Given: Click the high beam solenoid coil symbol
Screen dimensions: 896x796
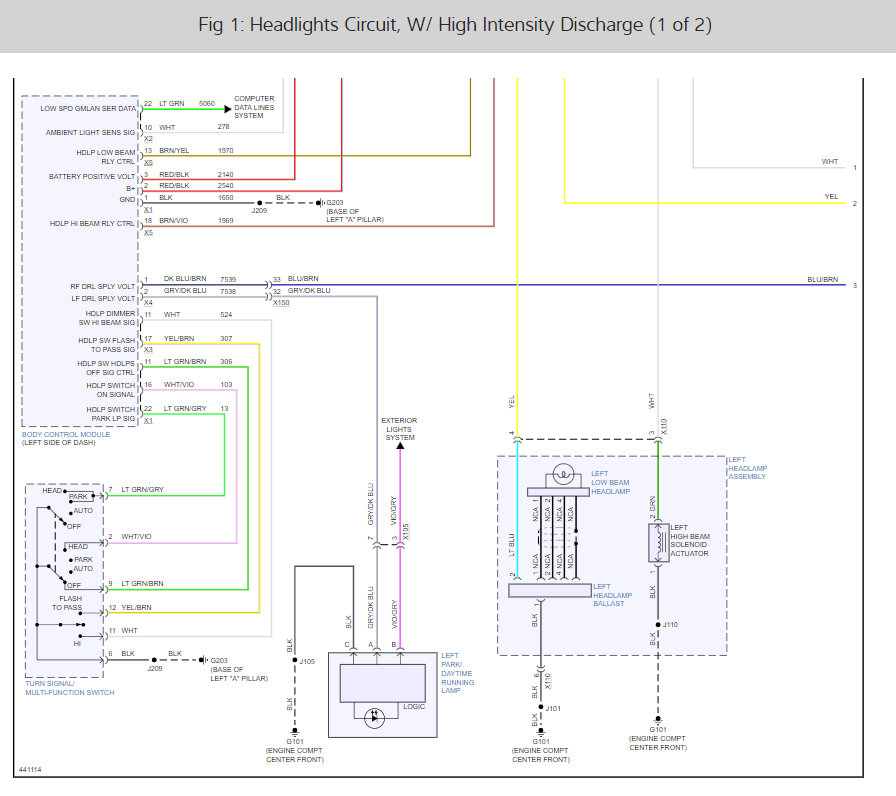Looking at the screenshot, I should click(x=661, y=541).
